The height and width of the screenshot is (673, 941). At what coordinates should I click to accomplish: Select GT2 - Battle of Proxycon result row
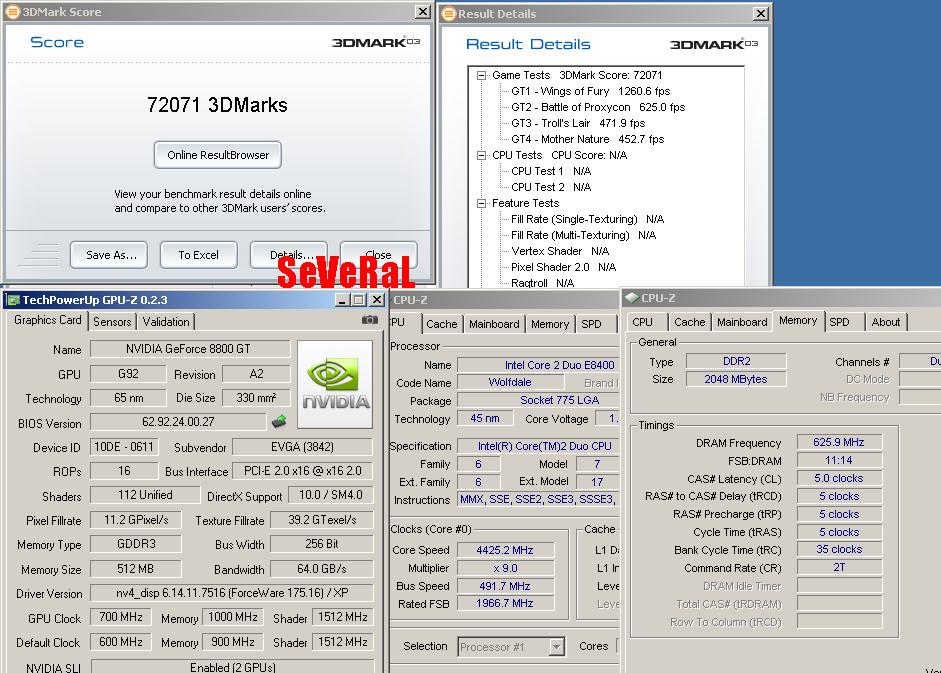pyautogui.click(x=598, y=107)
